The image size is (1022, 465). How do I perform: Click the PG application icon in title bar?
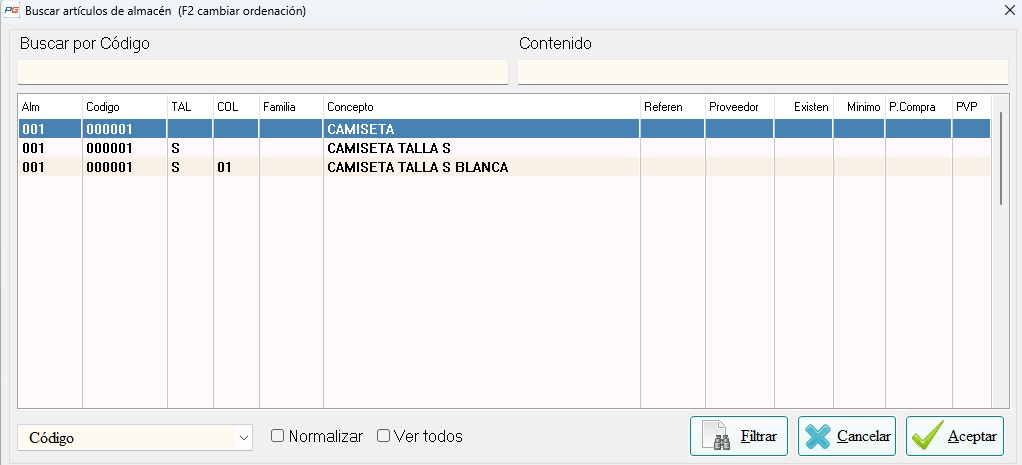point(11,11)
